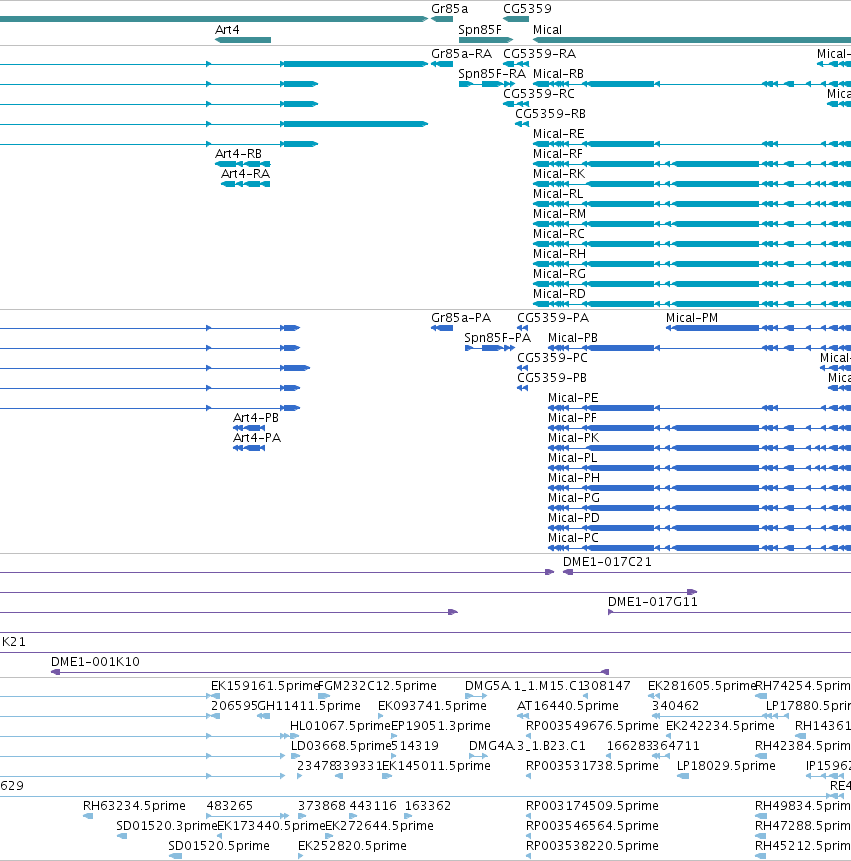Screen dimensions: 851x861
Task: Select the EK093741.5prime EST label
Action: (x=432, y=706)
